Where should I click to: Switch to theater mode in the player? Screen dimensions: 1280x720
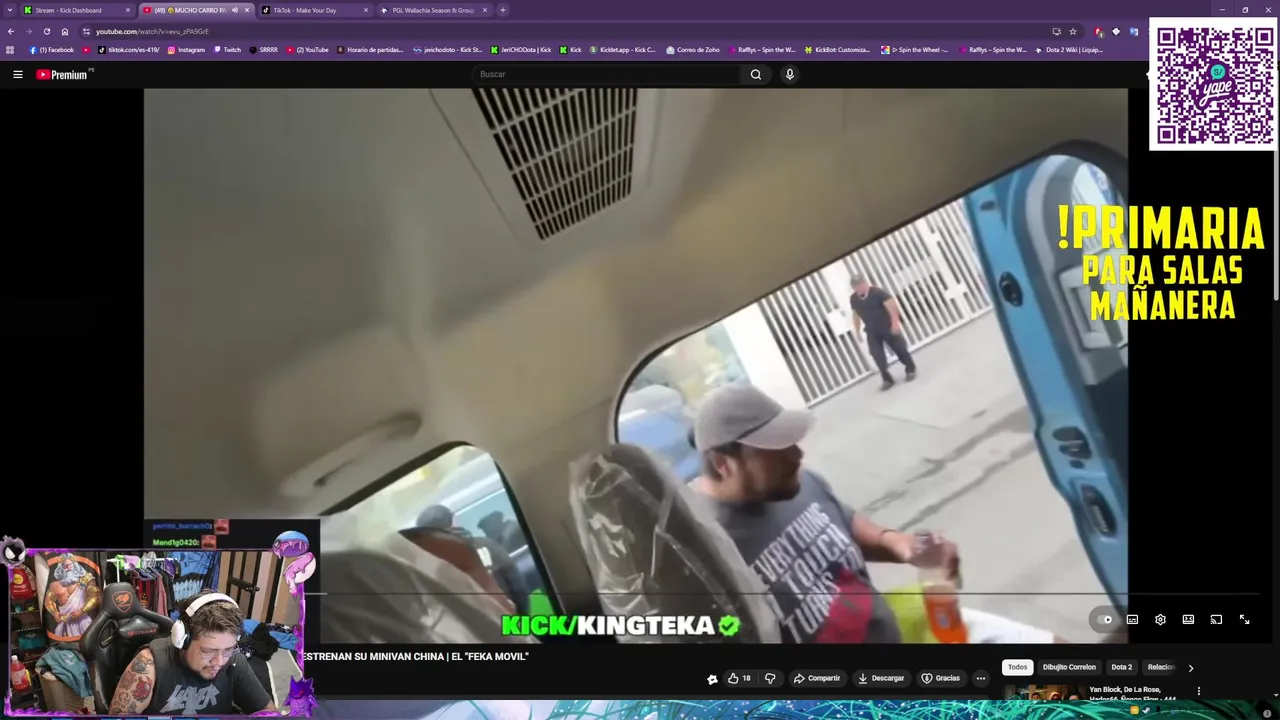pyautogui.click(x=1188, y=619)
